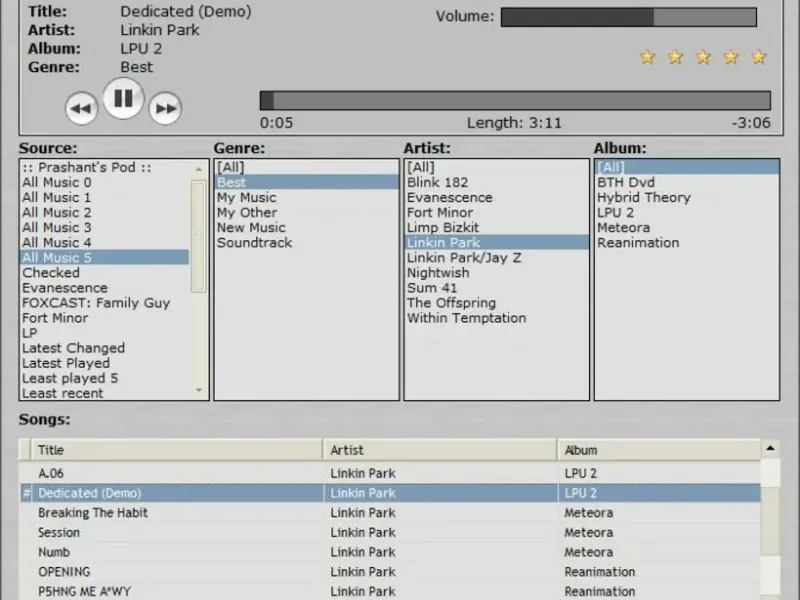The width and height of the screenshot is (800, 600).
Task: Pick 'Blink 182' artist
Action: tap(496, 182)
